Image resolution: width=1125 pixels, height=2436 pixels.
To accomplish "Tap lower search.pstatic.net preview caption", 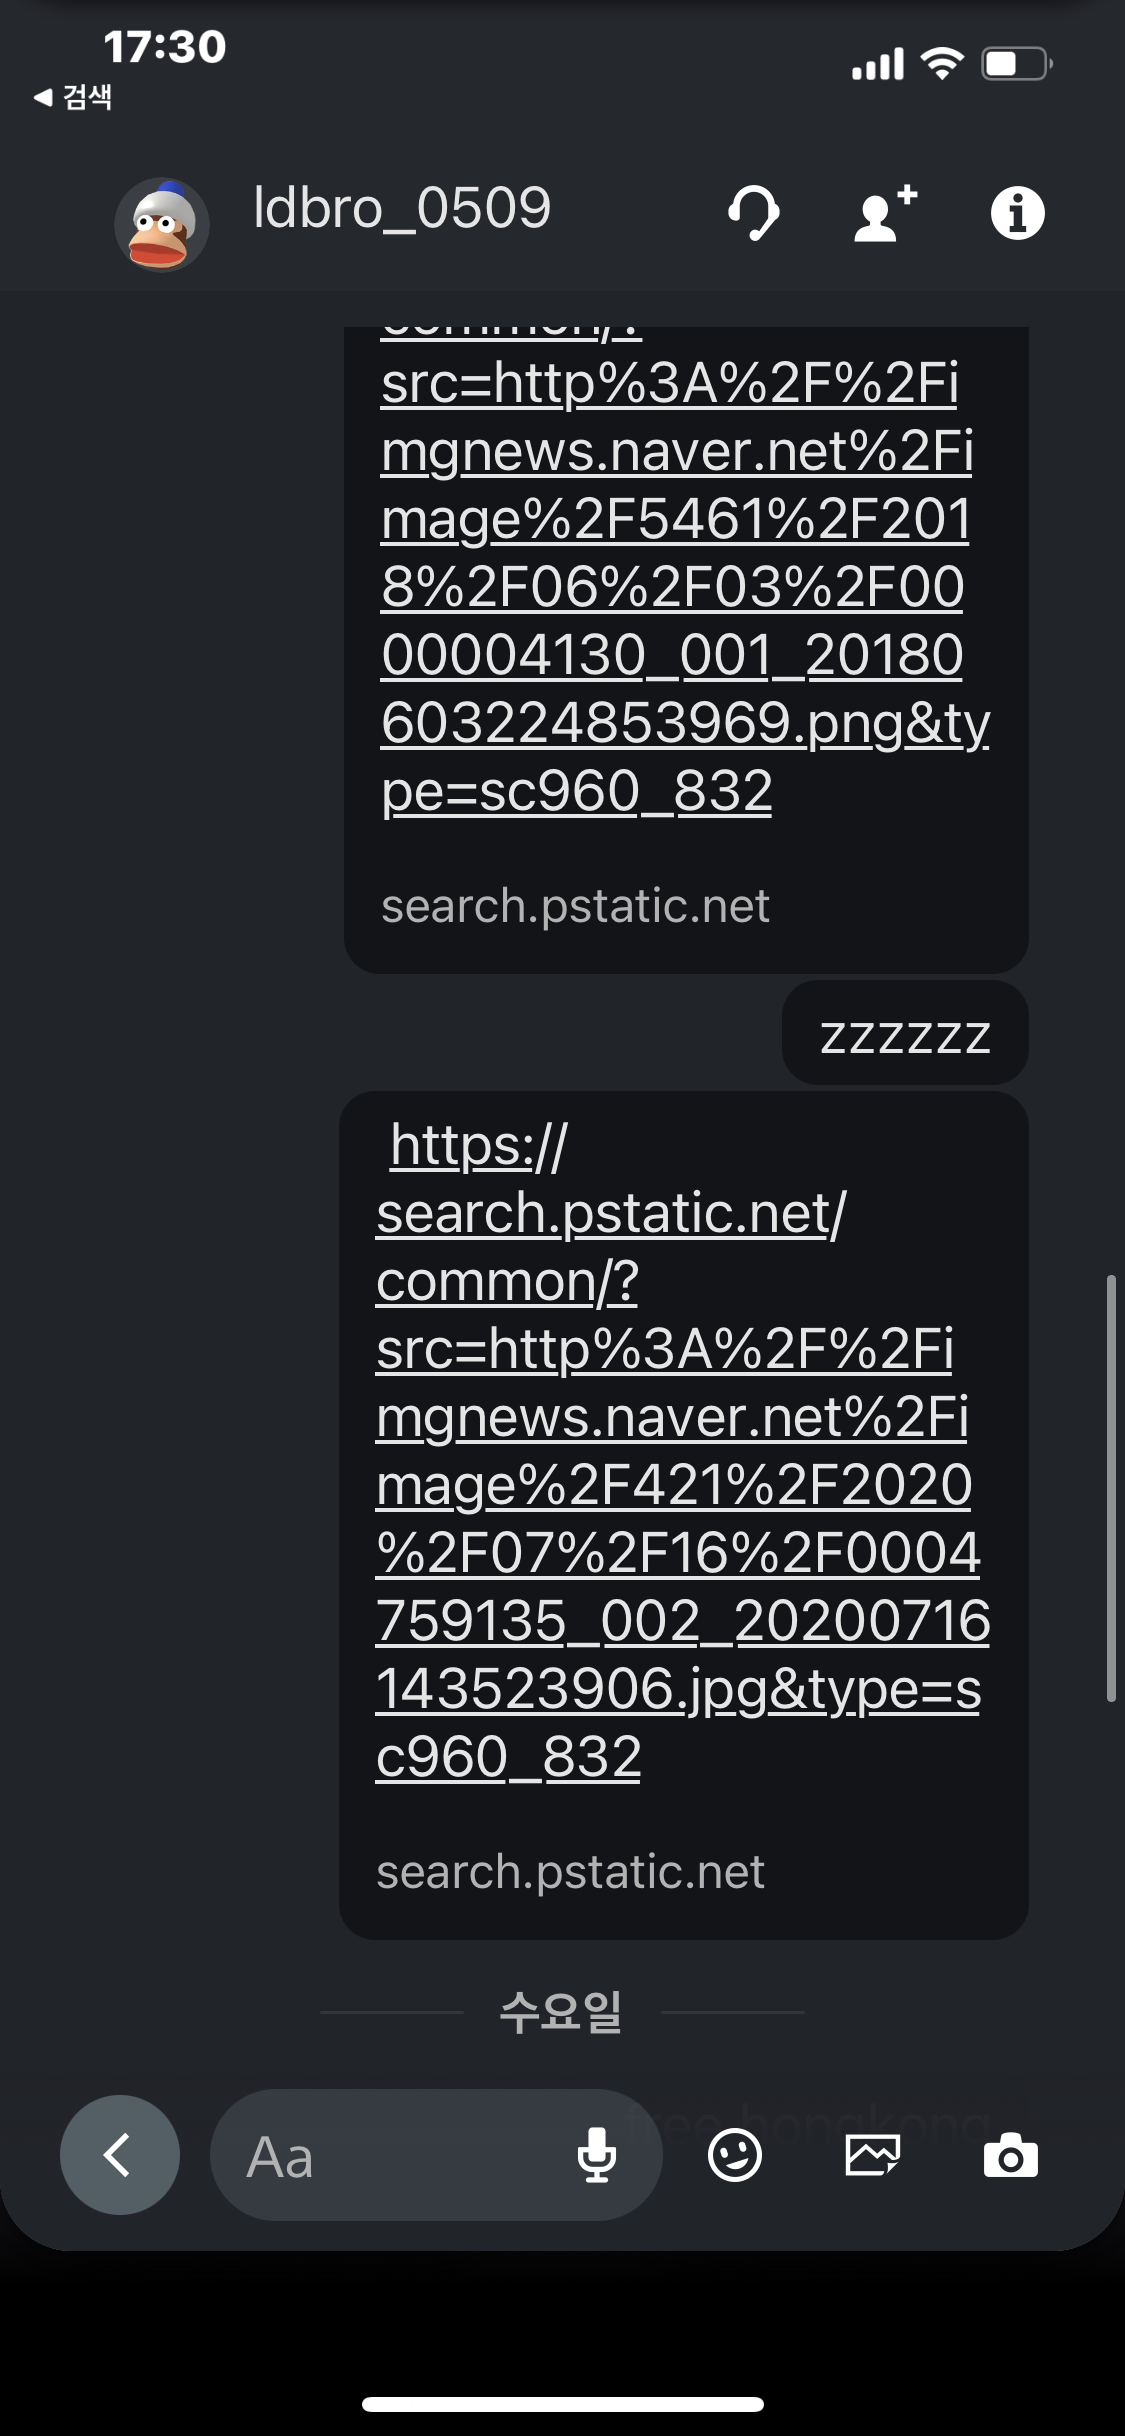I will 570,1872.
